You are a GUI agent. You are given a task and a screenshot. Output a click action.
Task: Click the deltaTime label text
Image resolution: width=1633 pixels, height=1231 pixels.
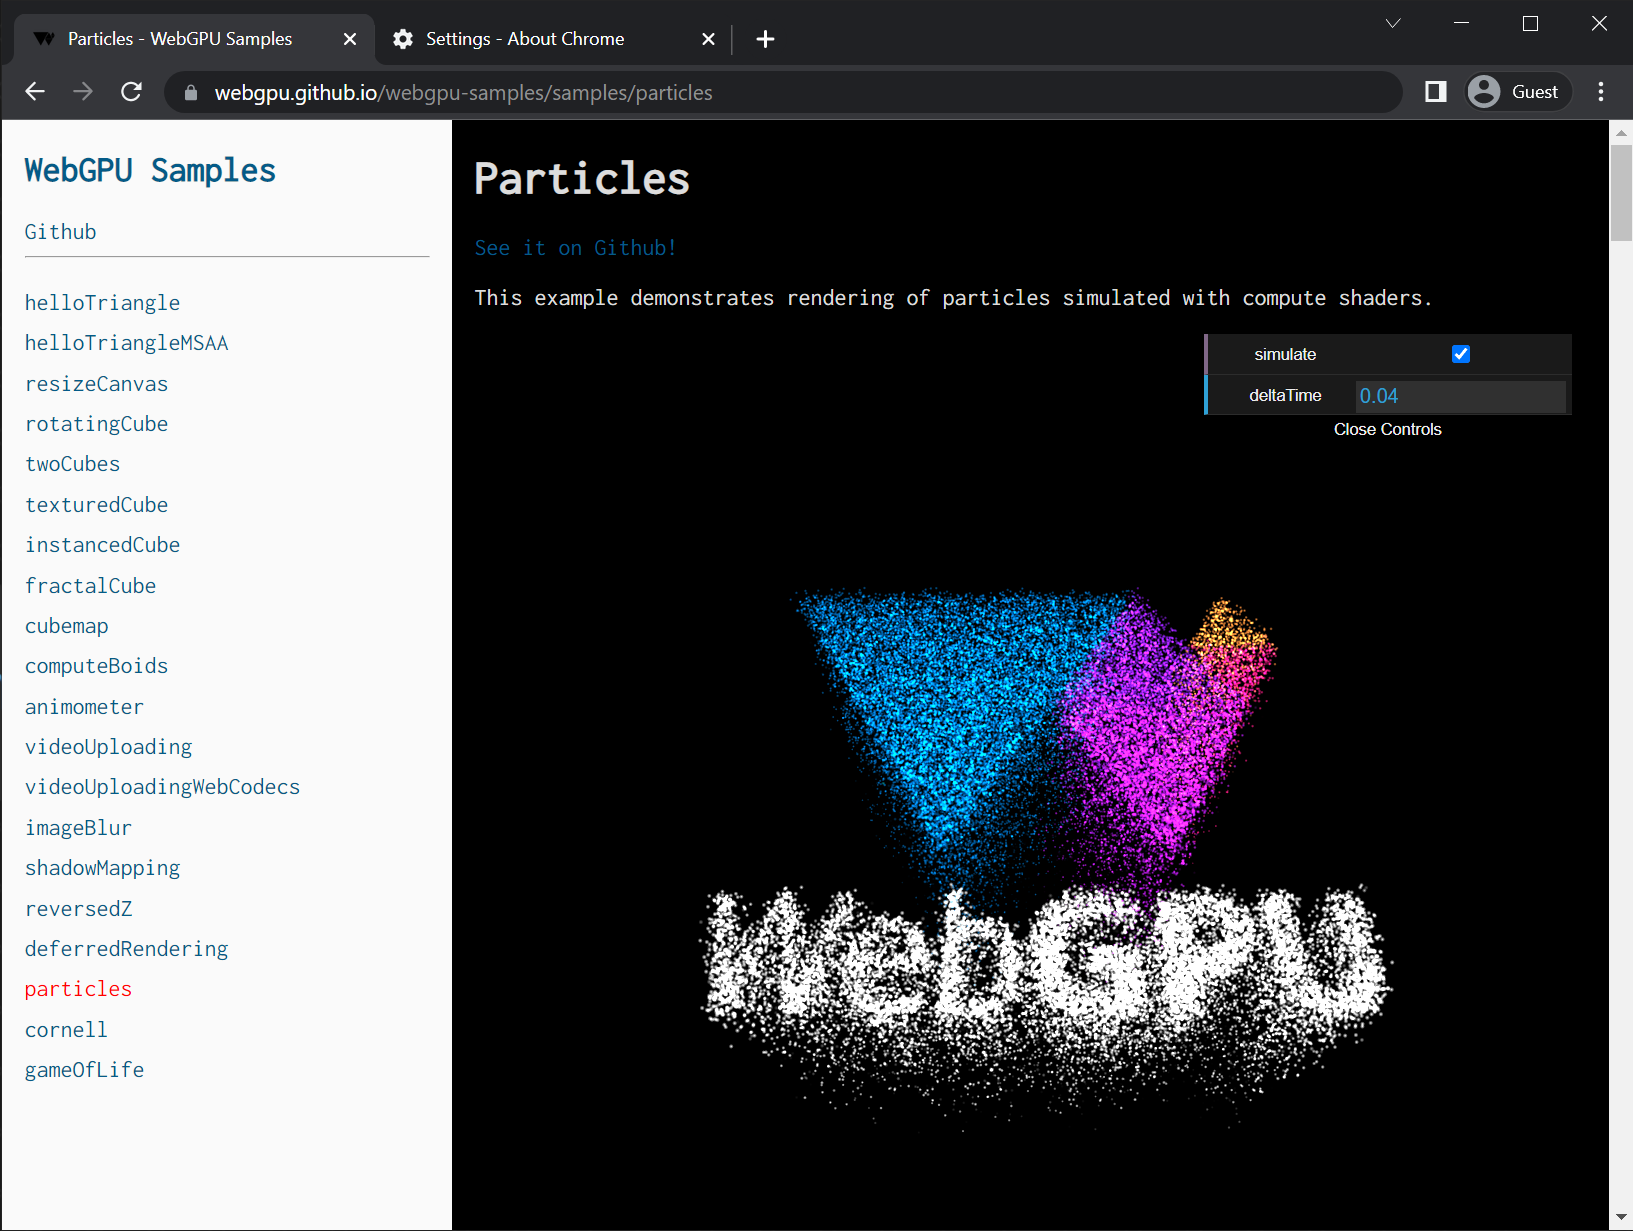pos(1285,396)
